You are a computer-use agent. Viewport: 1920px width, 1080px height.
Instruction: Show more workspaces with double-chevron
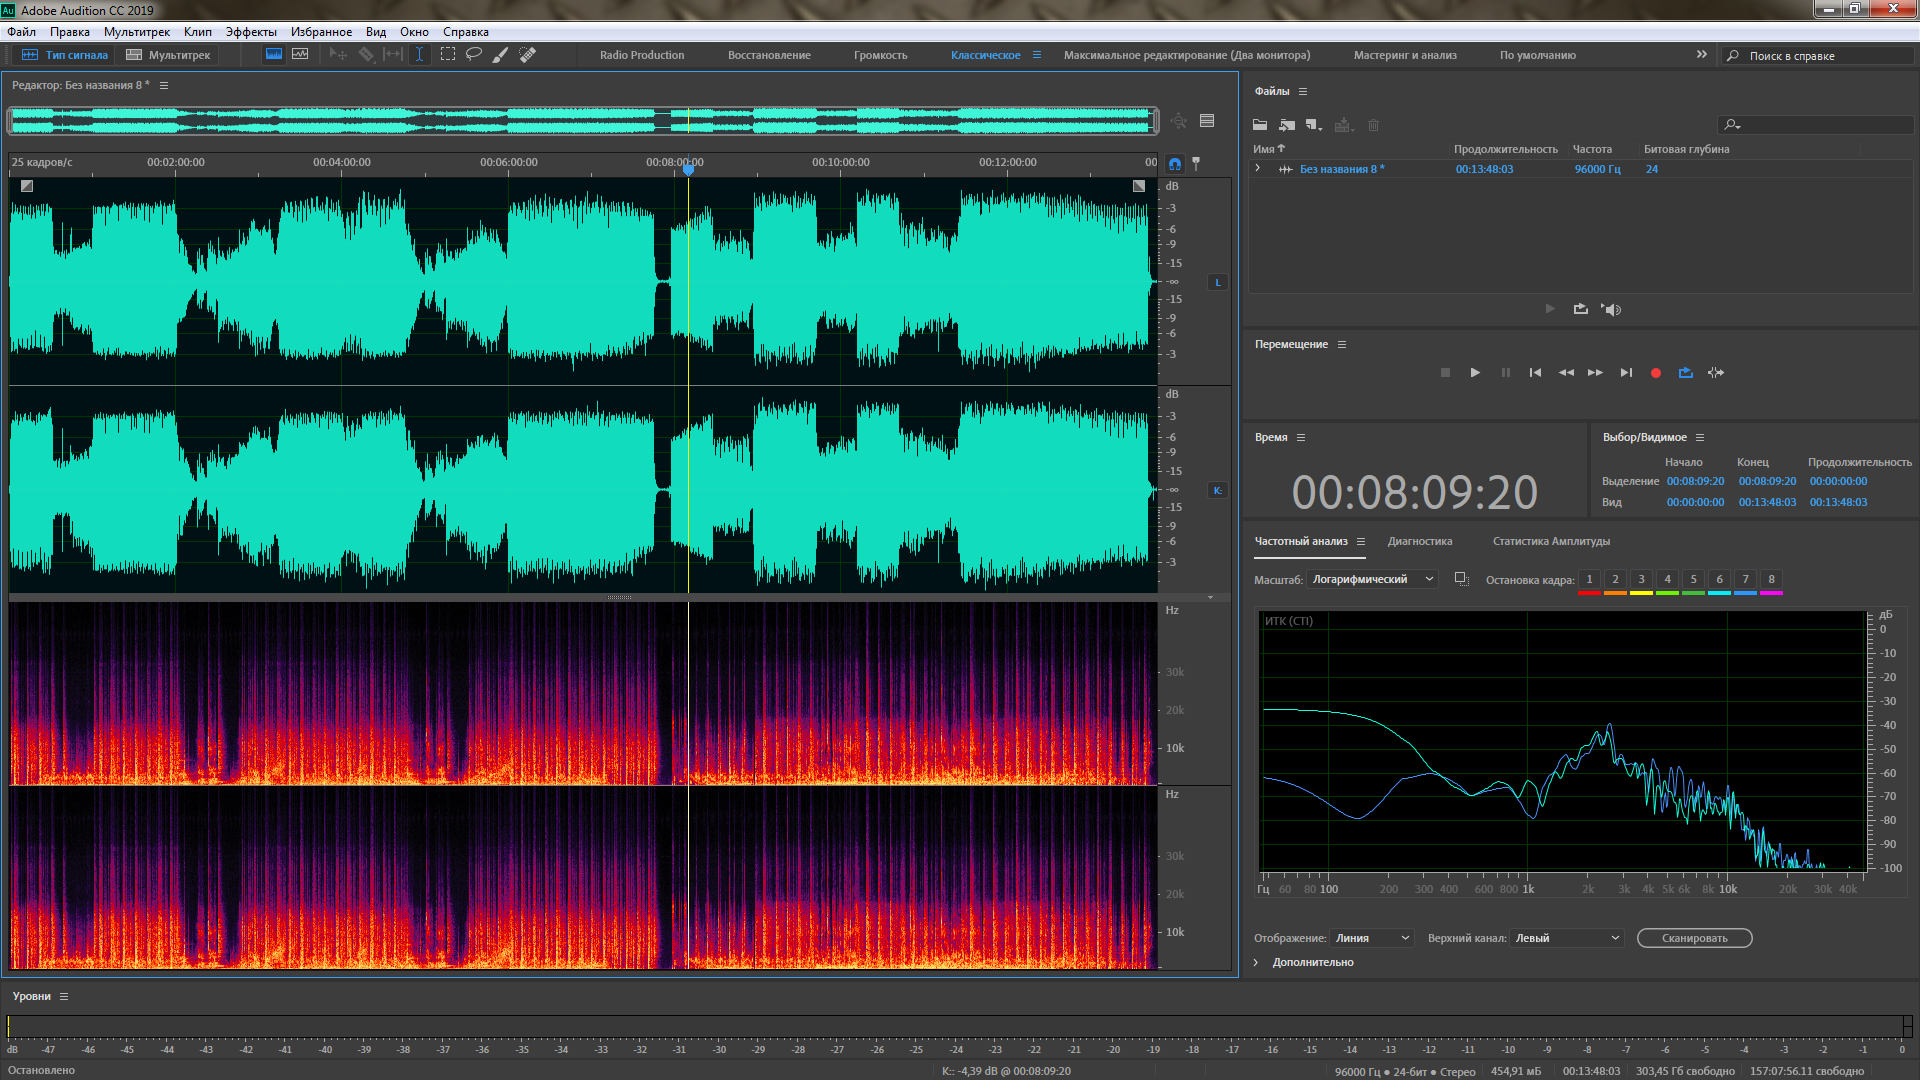[1702, 55]
